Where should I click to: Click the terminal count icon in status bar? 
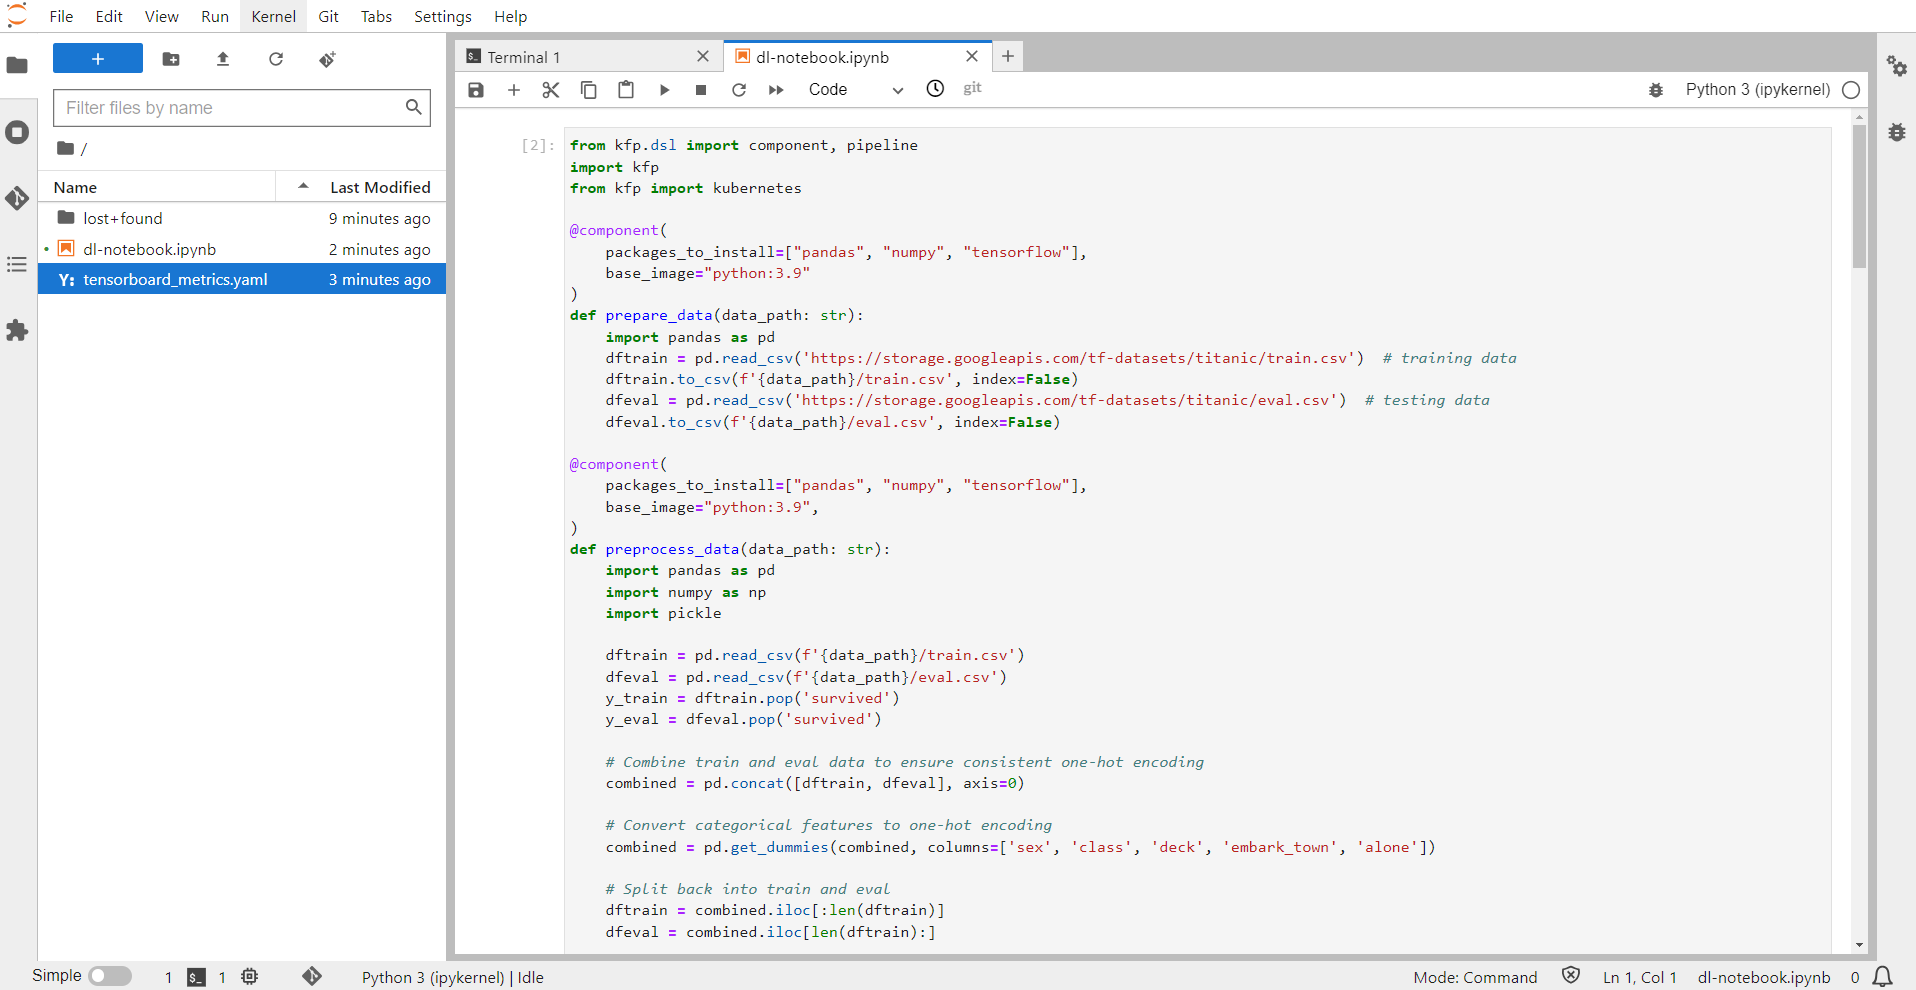(196, 977)
